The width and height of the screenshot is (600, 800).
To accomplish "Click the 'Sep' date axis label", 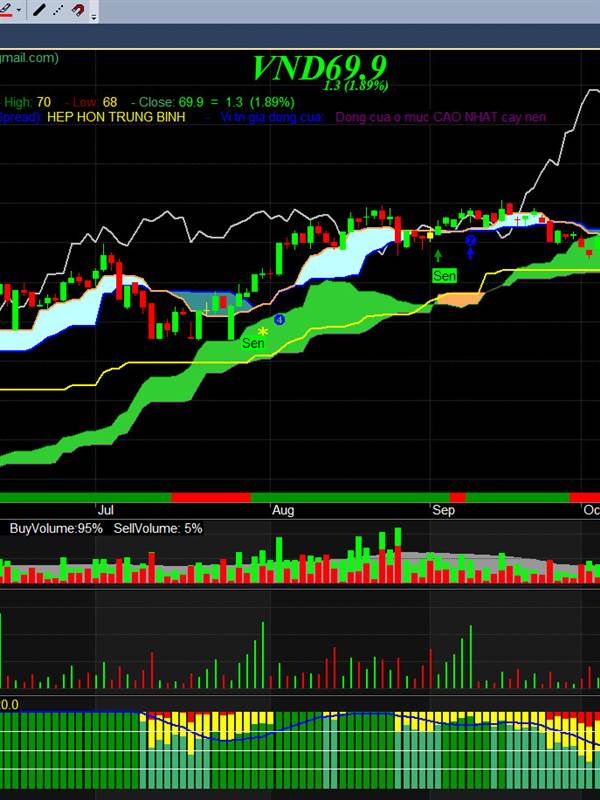I will click(443, 510).
